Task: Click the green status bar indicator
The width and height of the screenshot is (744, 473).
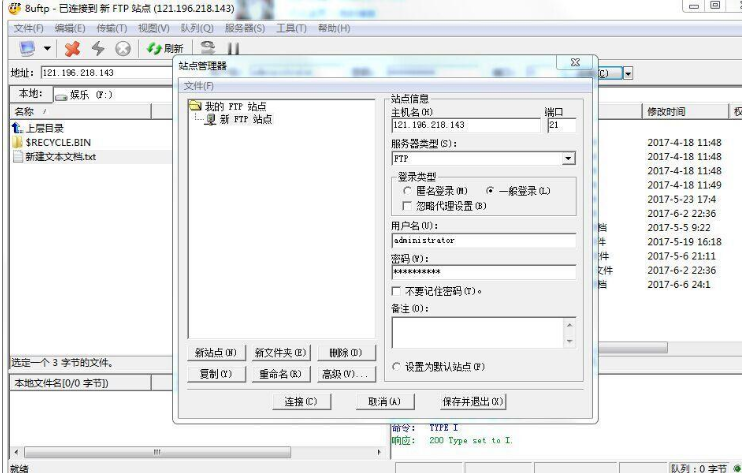Action: point(737,468)
